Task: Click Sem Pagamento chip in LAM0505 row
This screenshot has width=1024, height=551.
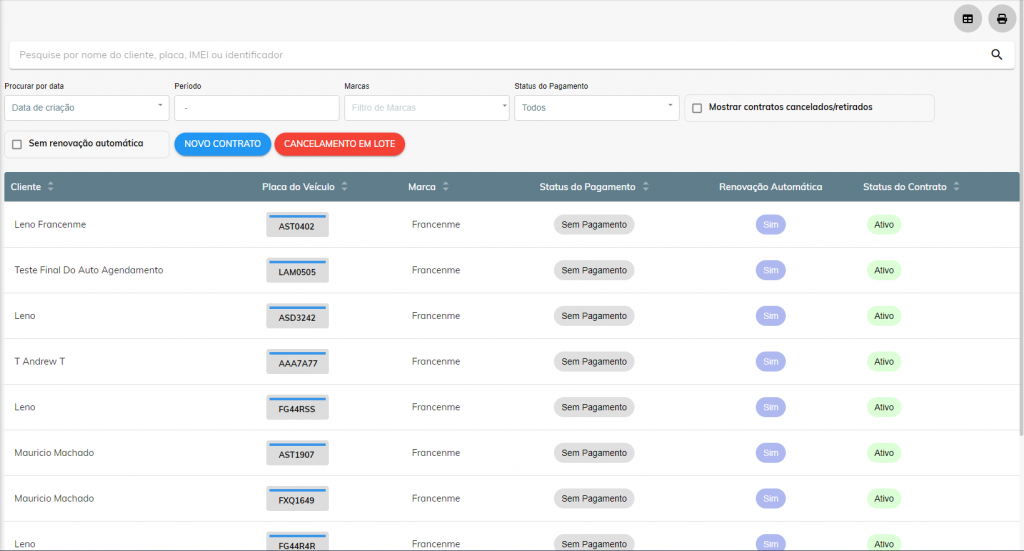Action: point(594,270)
